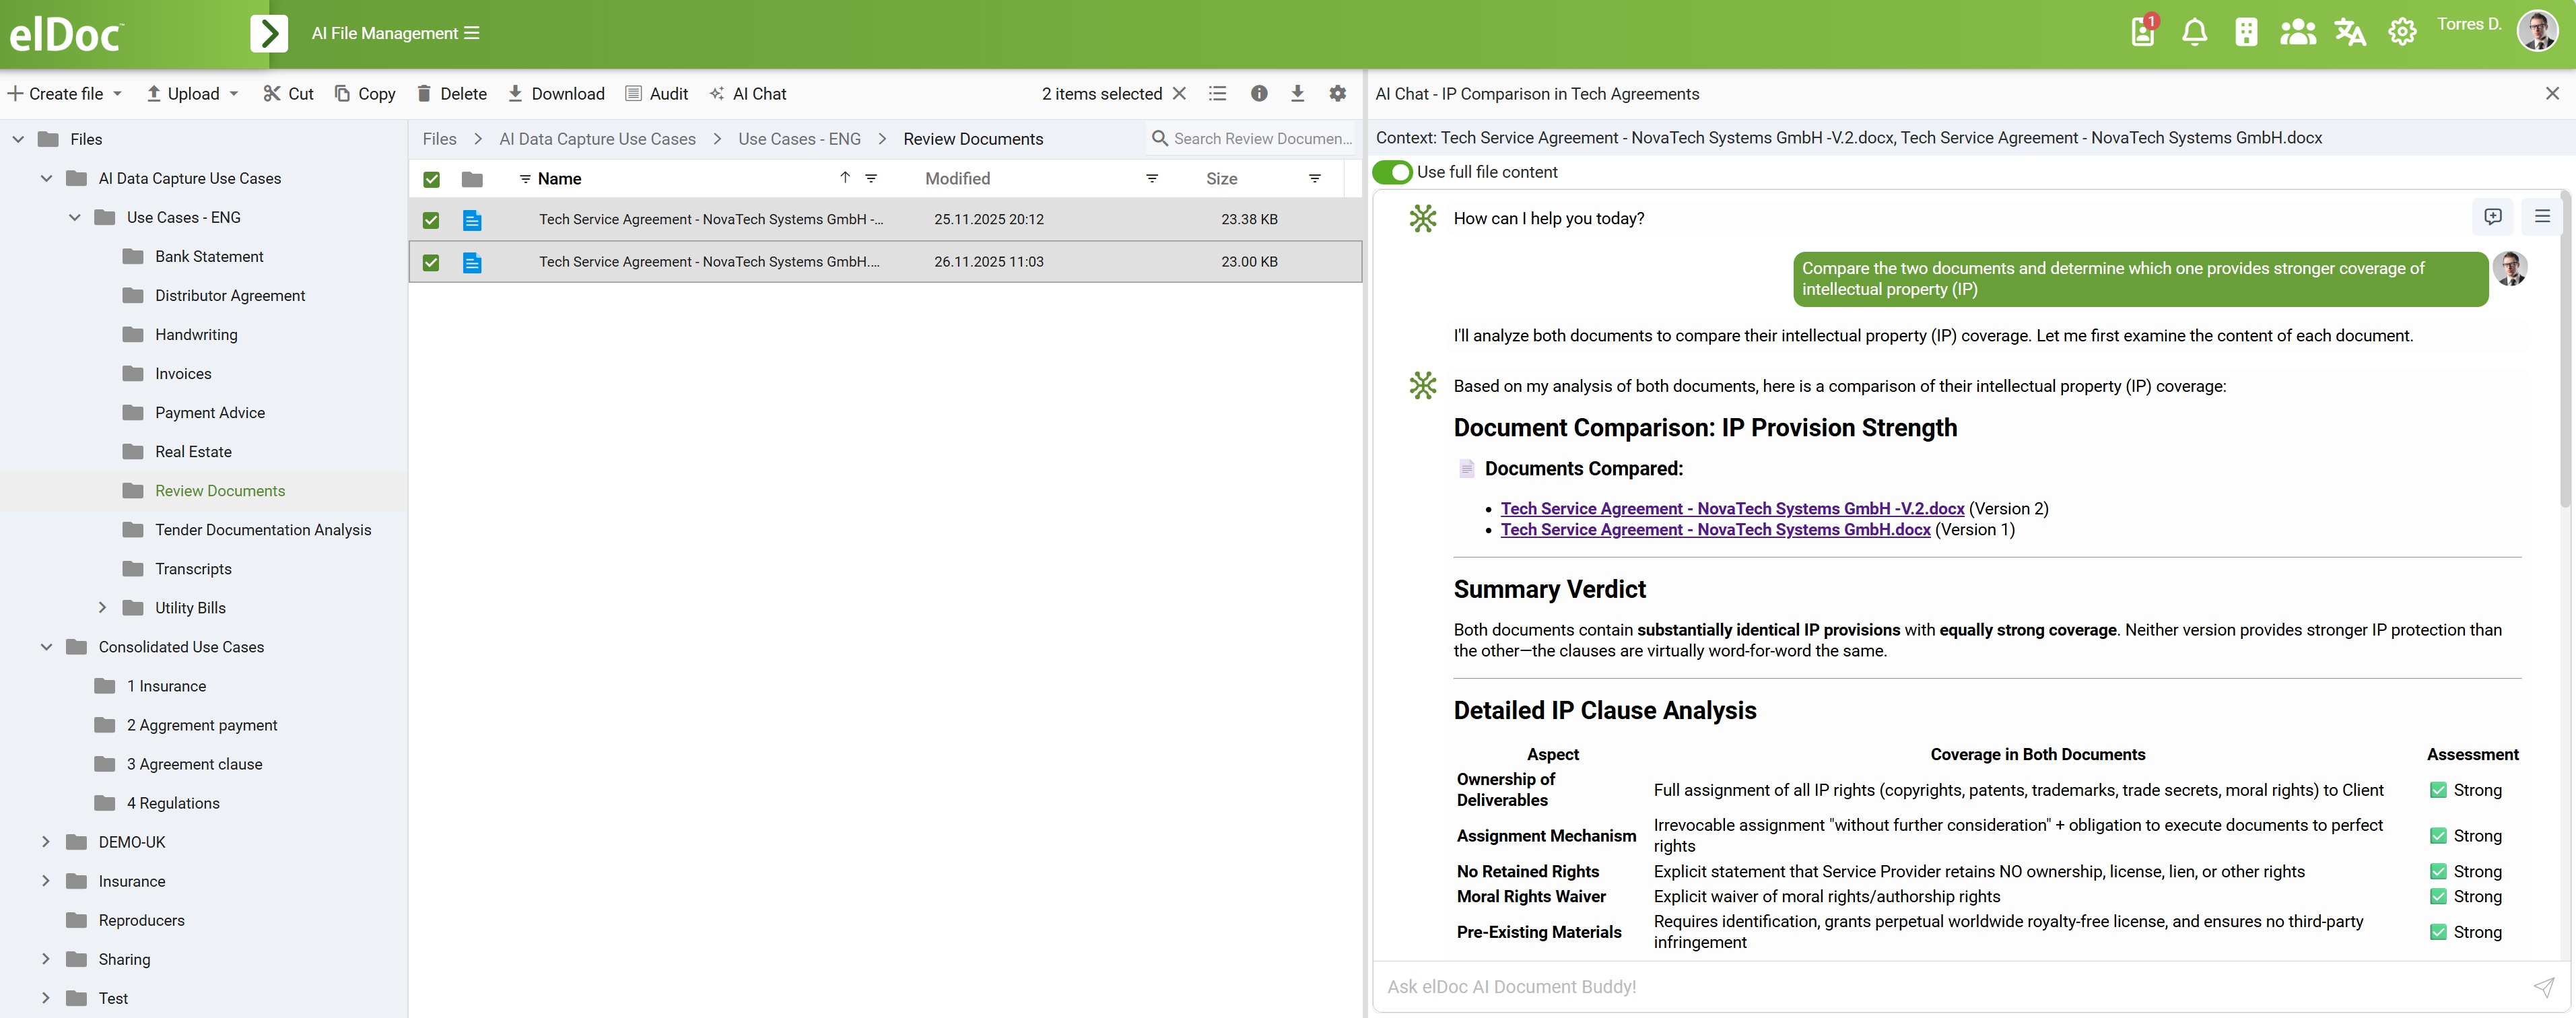This screenshot has width=2576, height=1018.
Task: Open the list view options icon
Action: click(x=1217, y=94)
